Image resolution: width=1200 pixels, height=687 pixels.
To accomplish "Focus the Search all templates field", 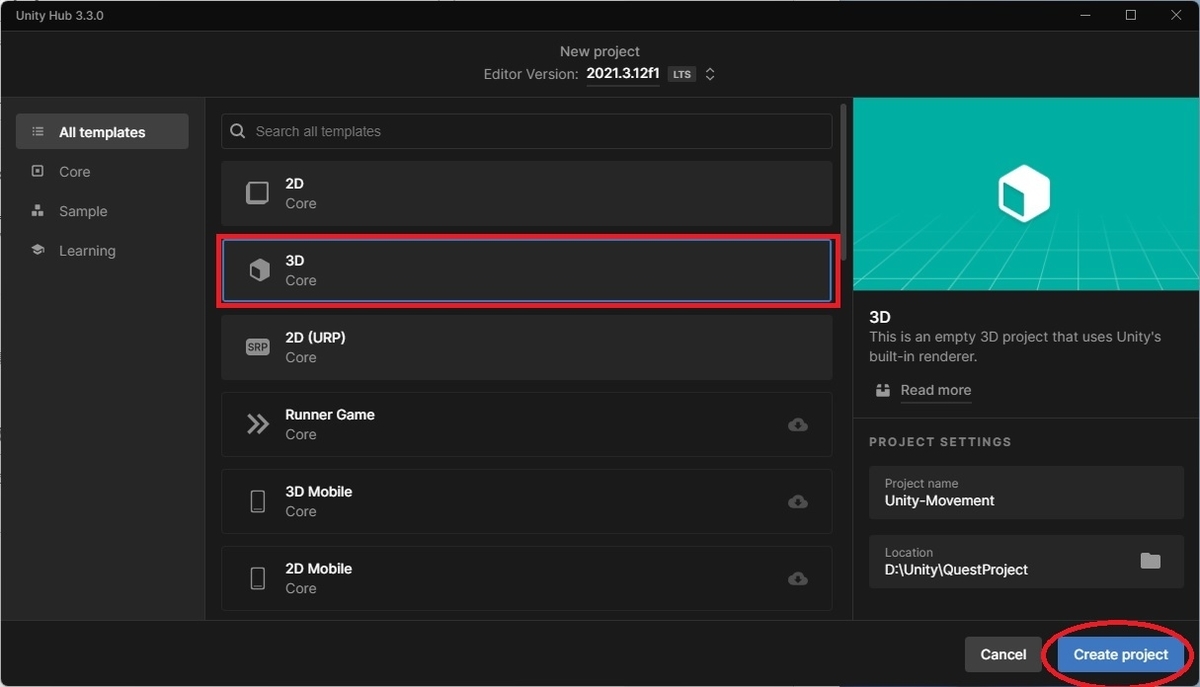I will (526, 131).
